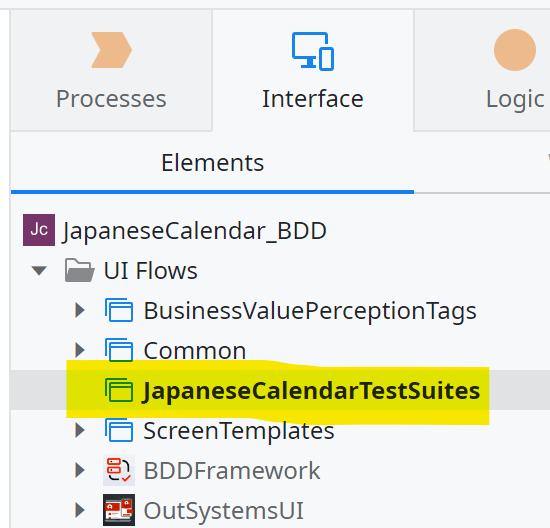550x528 pixels.
Task: Click the purple Jc module icon
Action: [39, 230]
